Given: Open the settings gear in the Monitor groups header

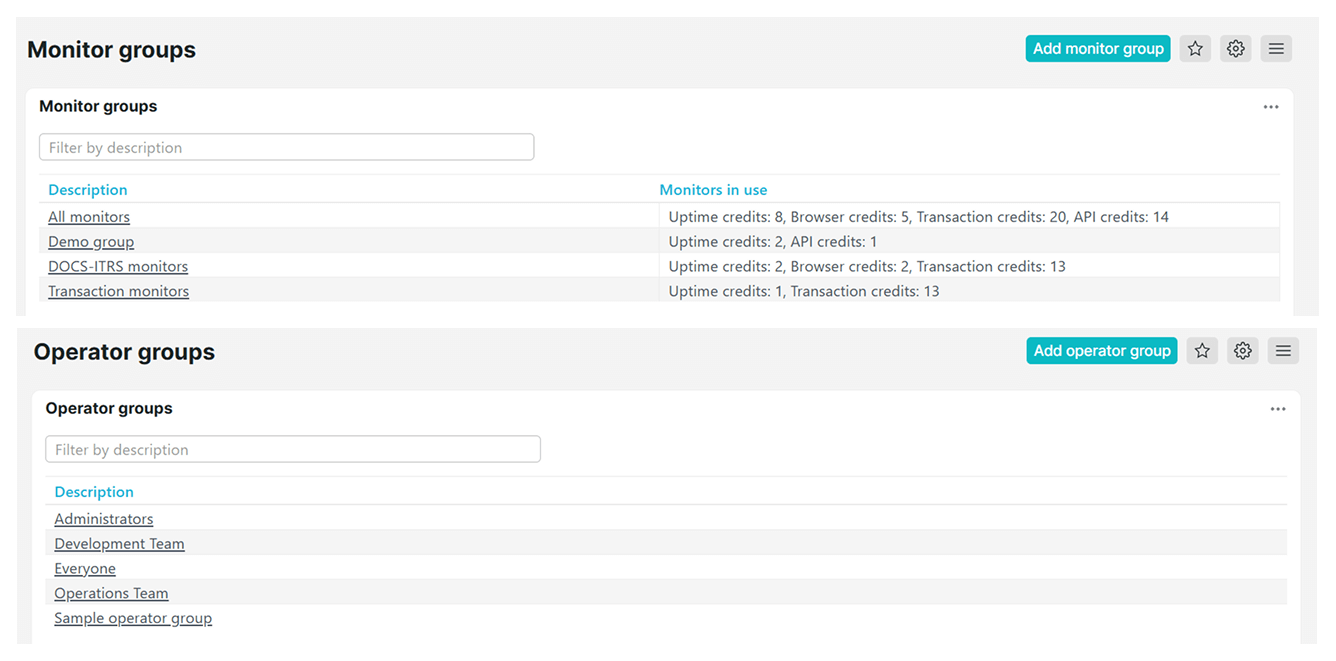Looking at the screenshot, I should pyautogui.click(x=1235, y=48).
